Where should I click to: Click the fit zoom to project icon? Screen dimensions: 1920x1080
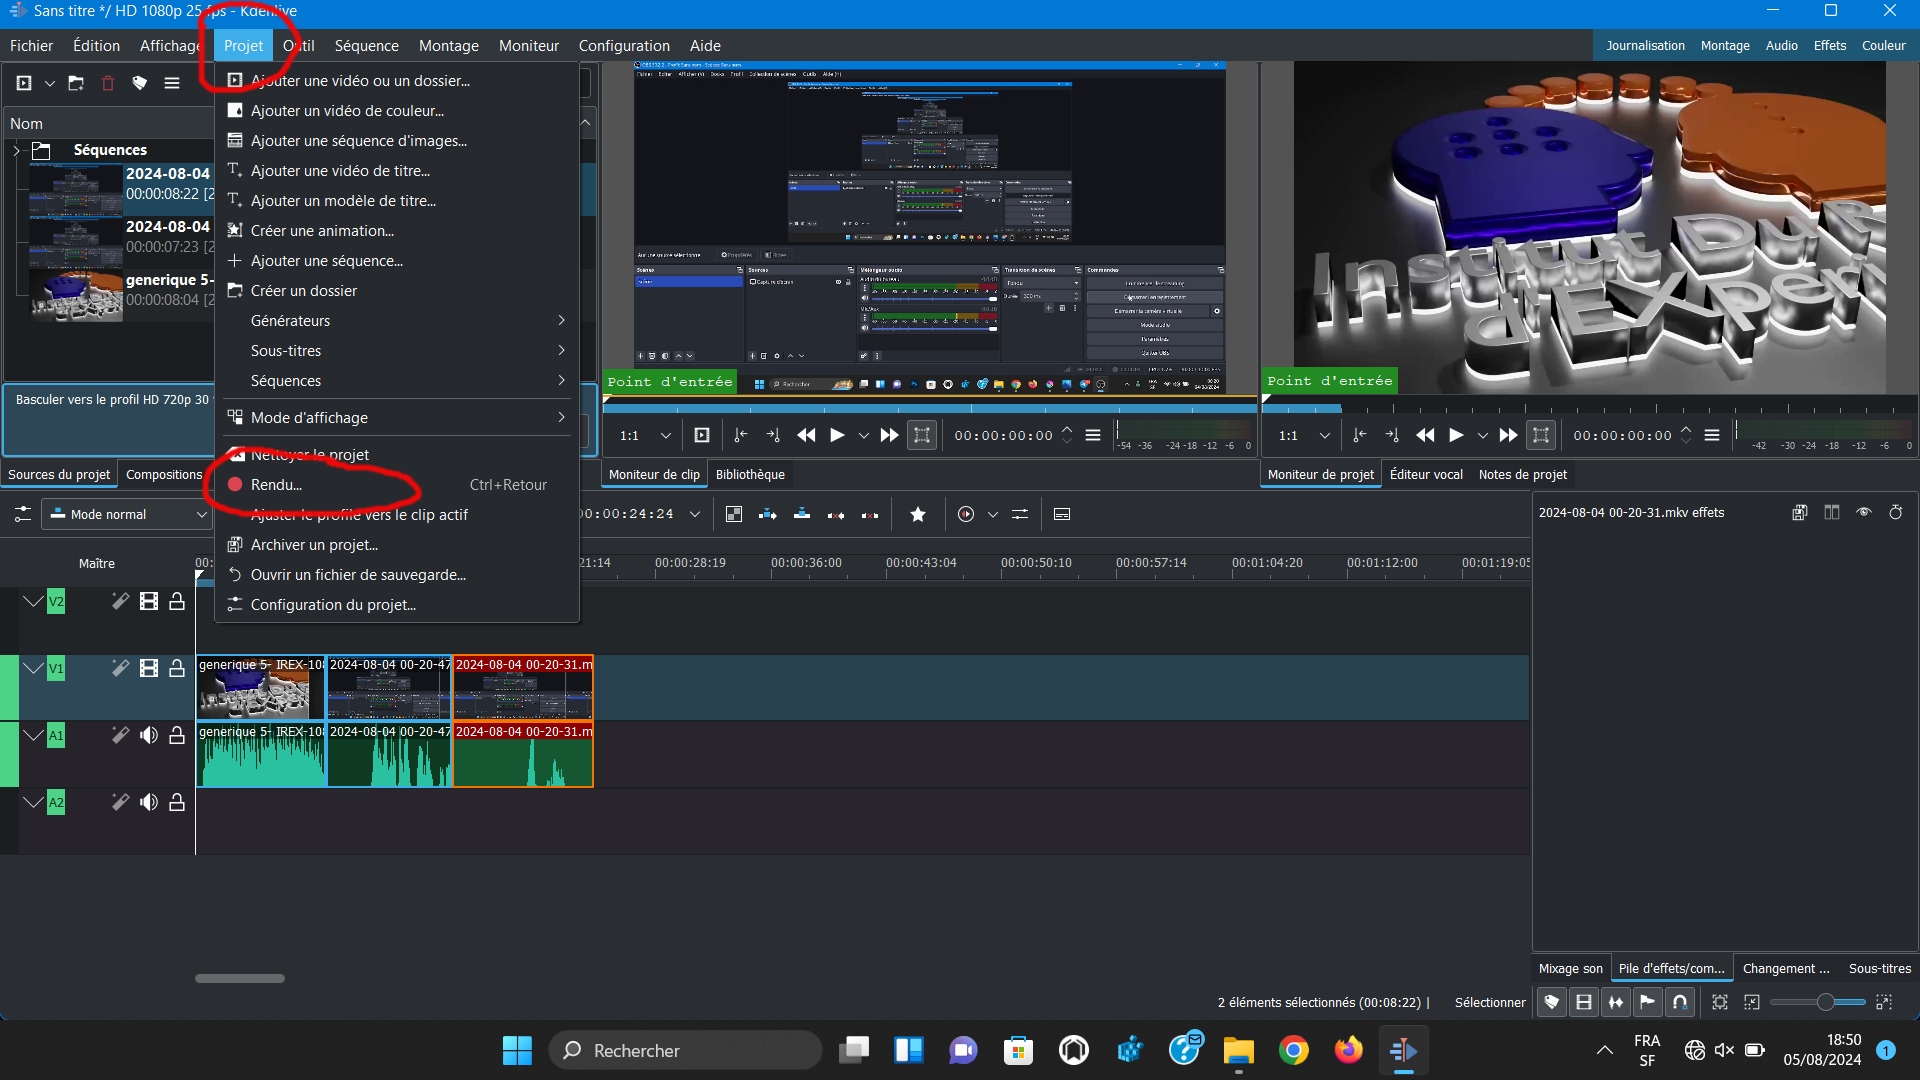coord(1720,1001)
